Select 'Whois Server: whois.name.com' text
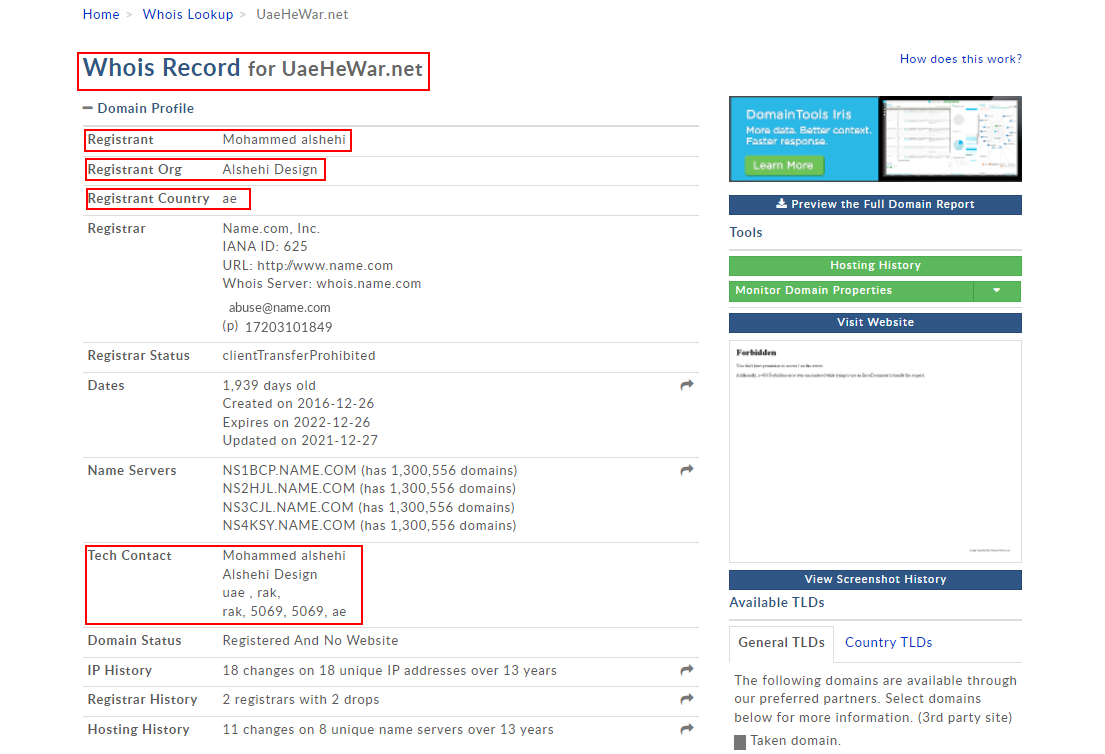The image size is (1105, 754). (322, 283)
